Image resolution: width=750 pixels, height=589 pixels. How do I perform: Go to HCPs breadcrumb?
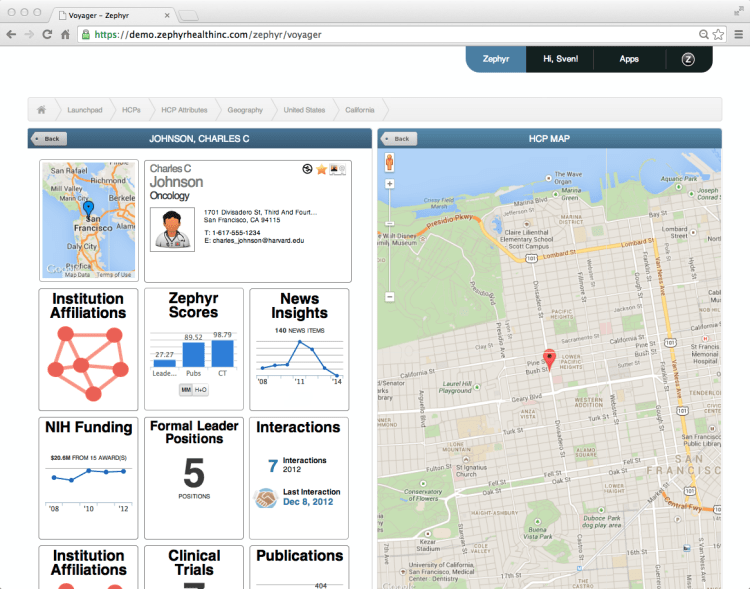[131, 110]
